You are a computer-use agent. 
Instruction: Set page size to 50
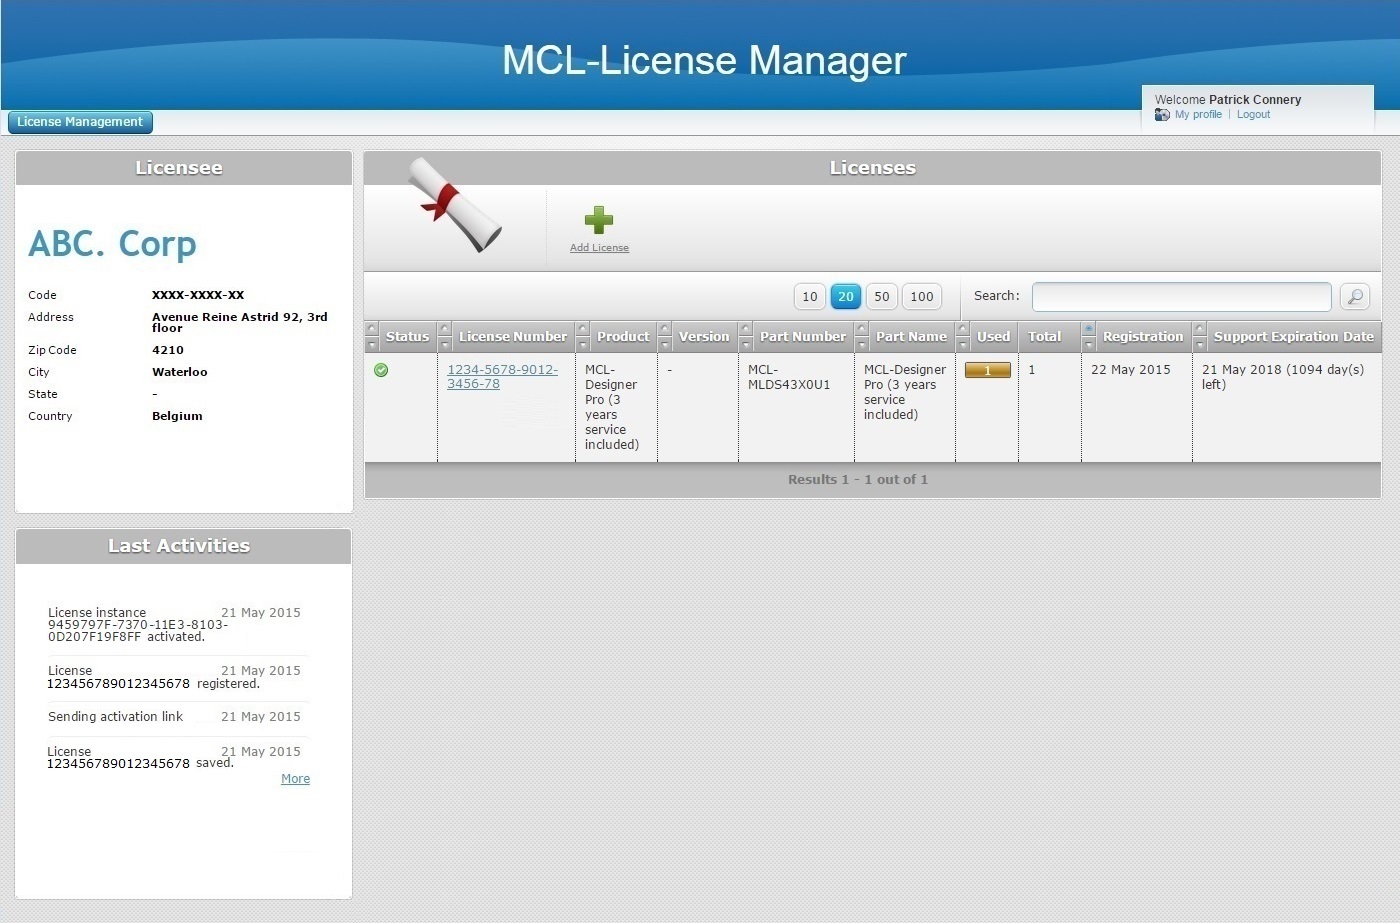point(881,297)
